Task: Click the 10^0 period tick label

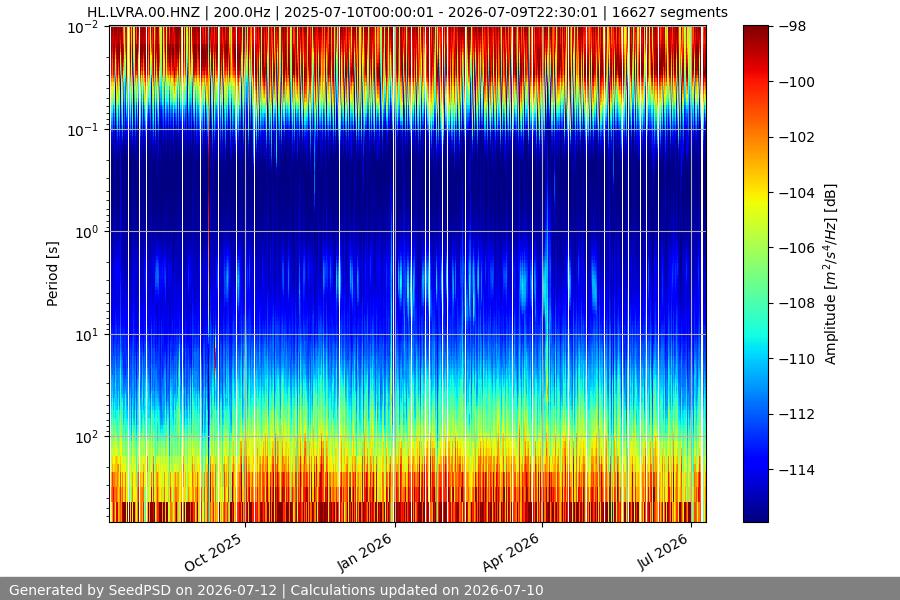Action: point(86,233)
